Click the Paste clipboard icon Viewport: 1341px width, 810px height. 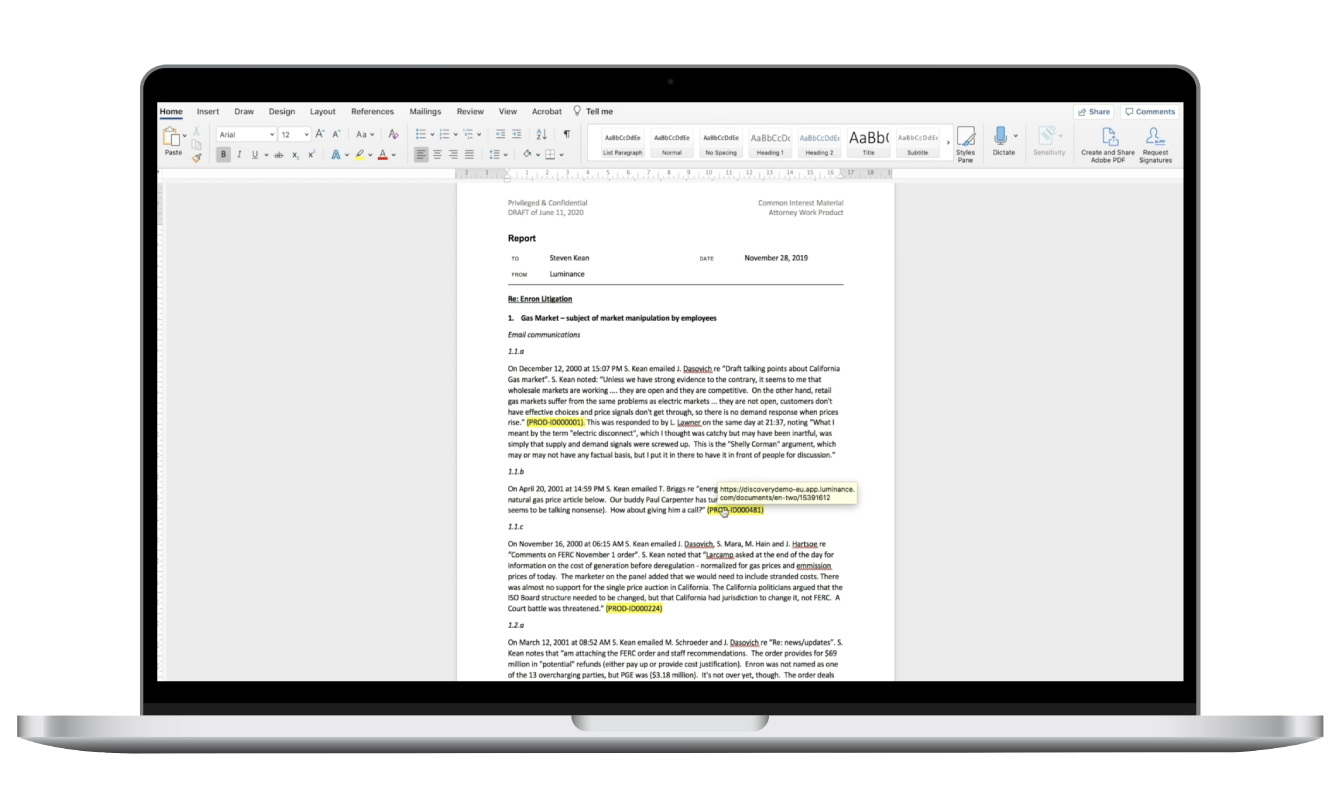click(171, 137)
